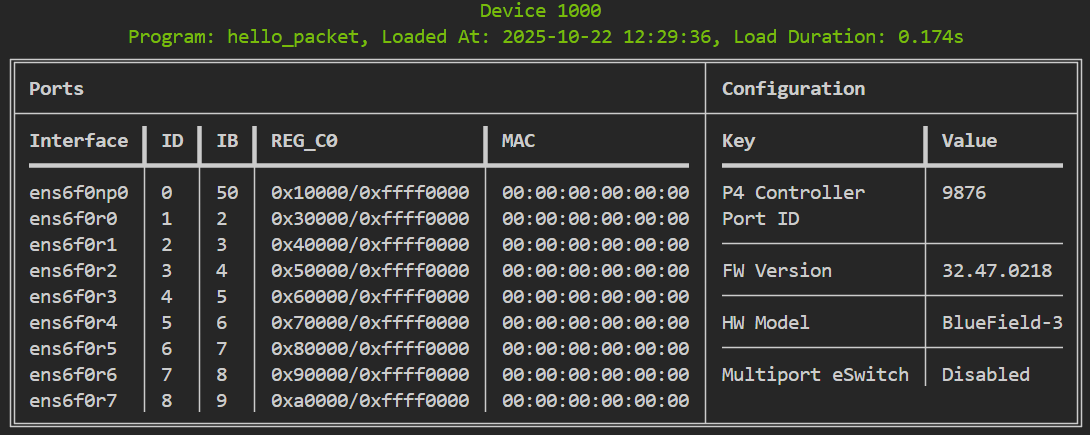The image size is (1090, 435).
Task: Click the ens6f0r5 interface name
Action: [x=73, y=349]
